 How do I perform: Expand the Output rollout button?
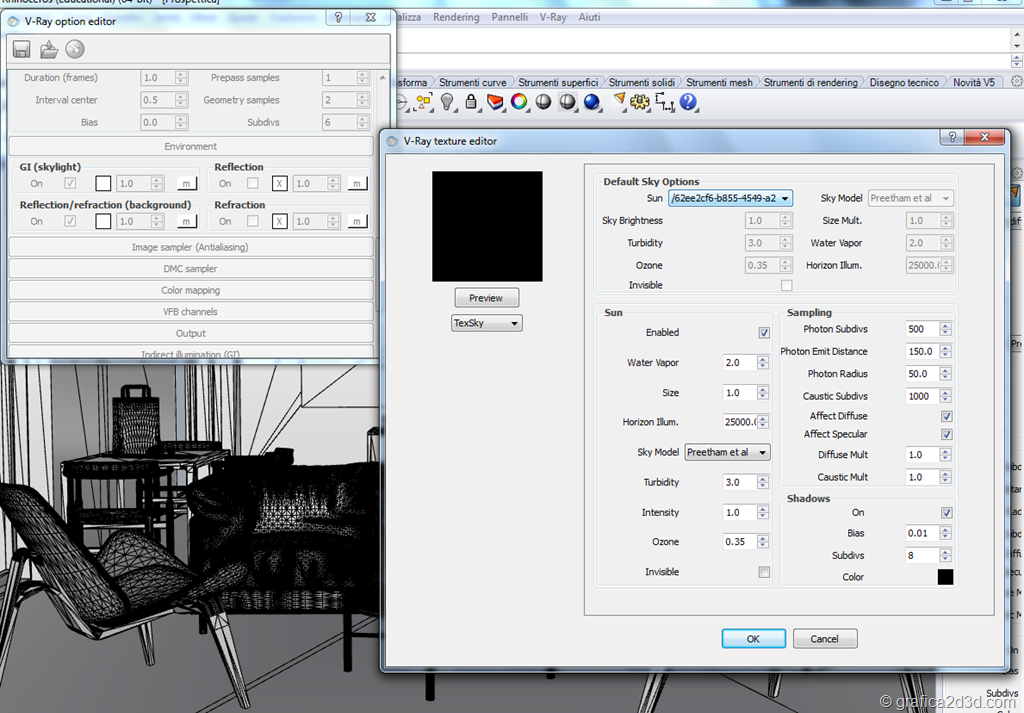coord(190,333)
